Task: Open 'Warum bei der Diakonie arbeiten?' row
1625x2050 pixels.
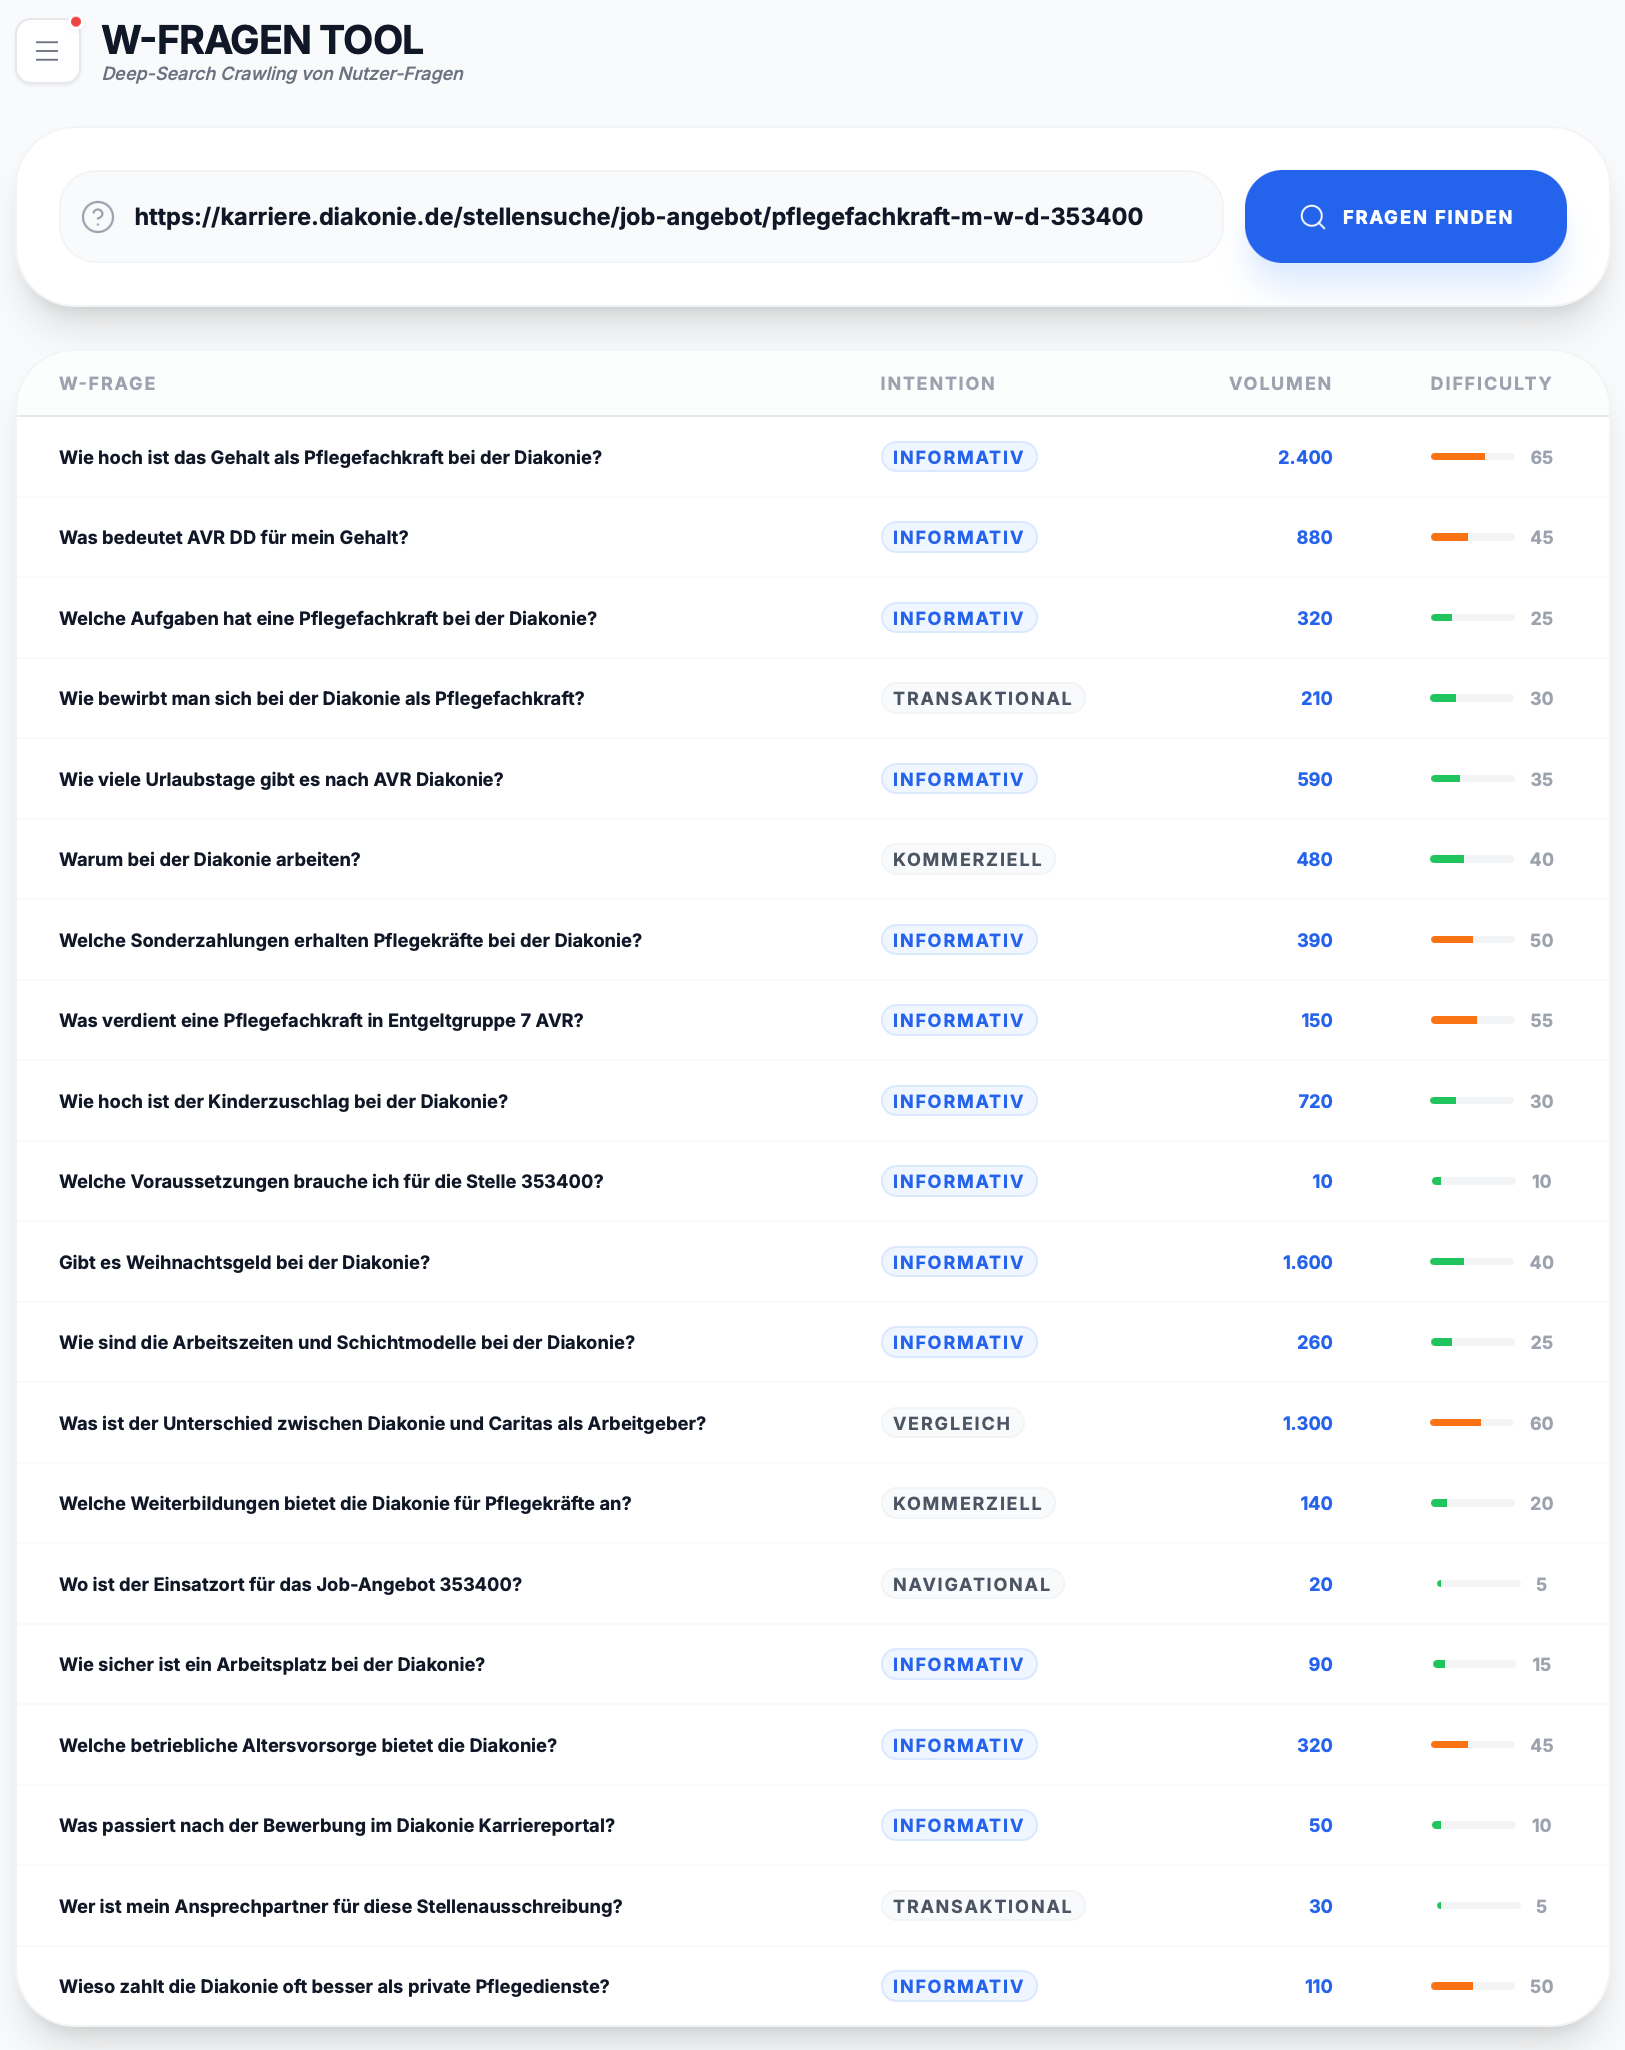Action: pyautogui.click(x=209, y=860)
